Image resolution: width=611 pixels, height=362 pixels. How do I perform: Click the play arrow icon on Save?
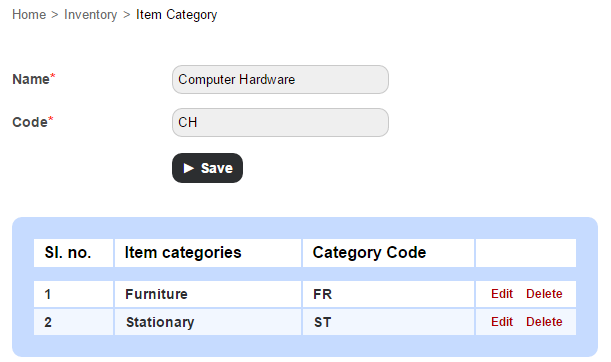point(189,168)
